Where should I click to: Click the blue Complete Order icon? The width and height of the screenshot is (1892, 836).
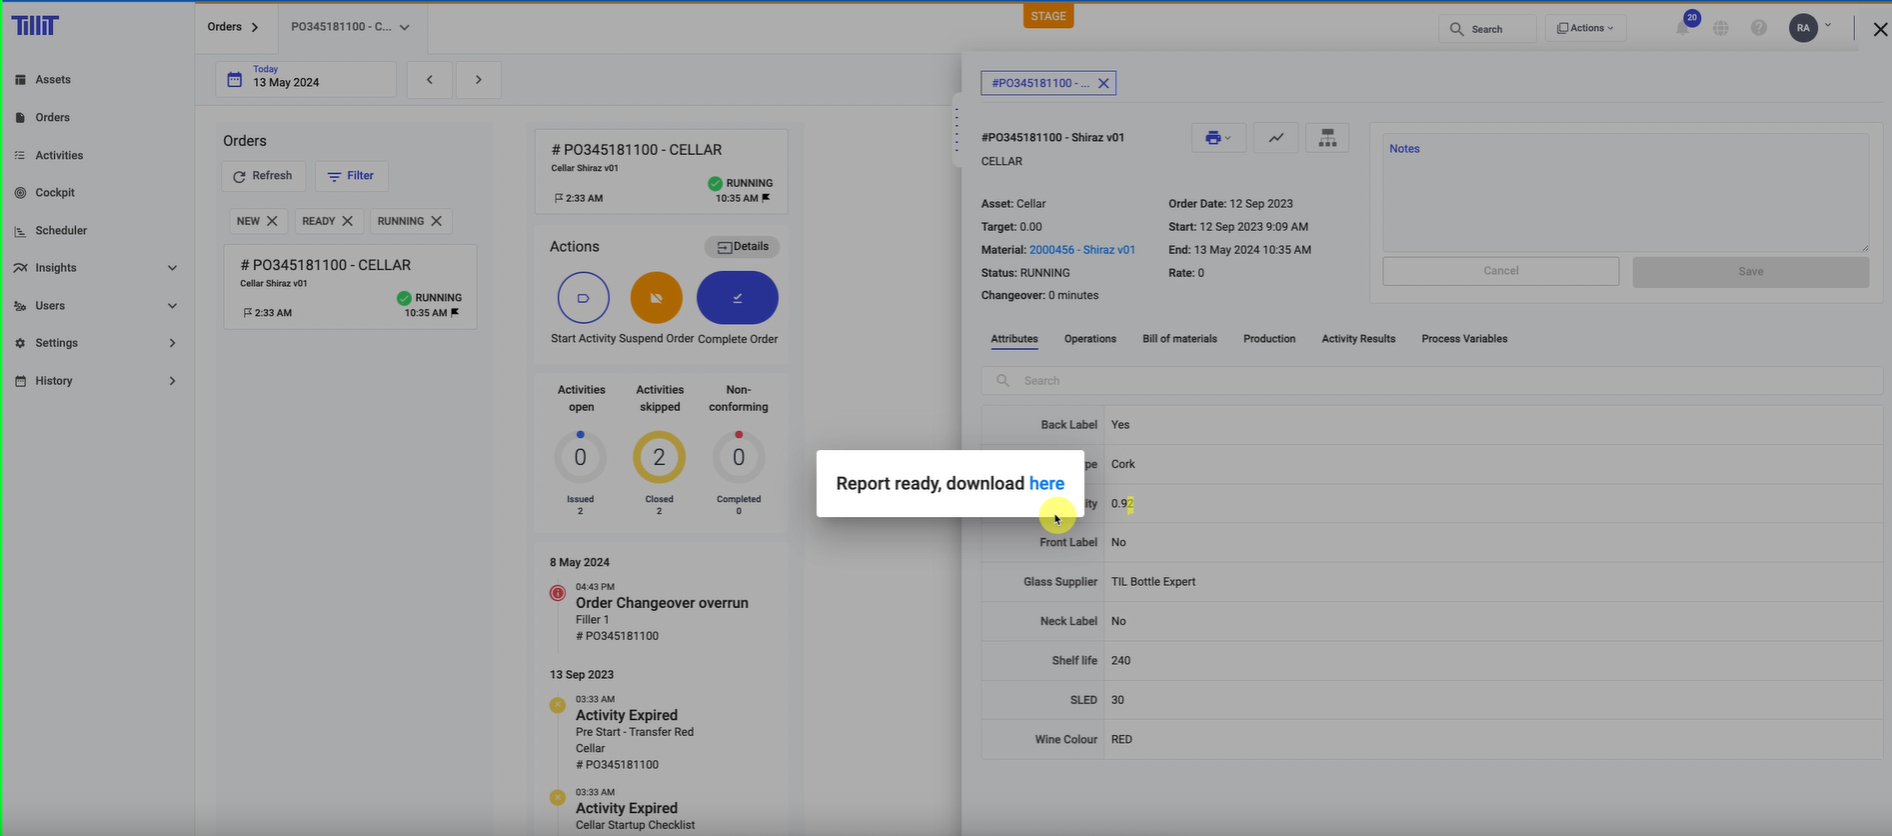(x=737, y=298)
